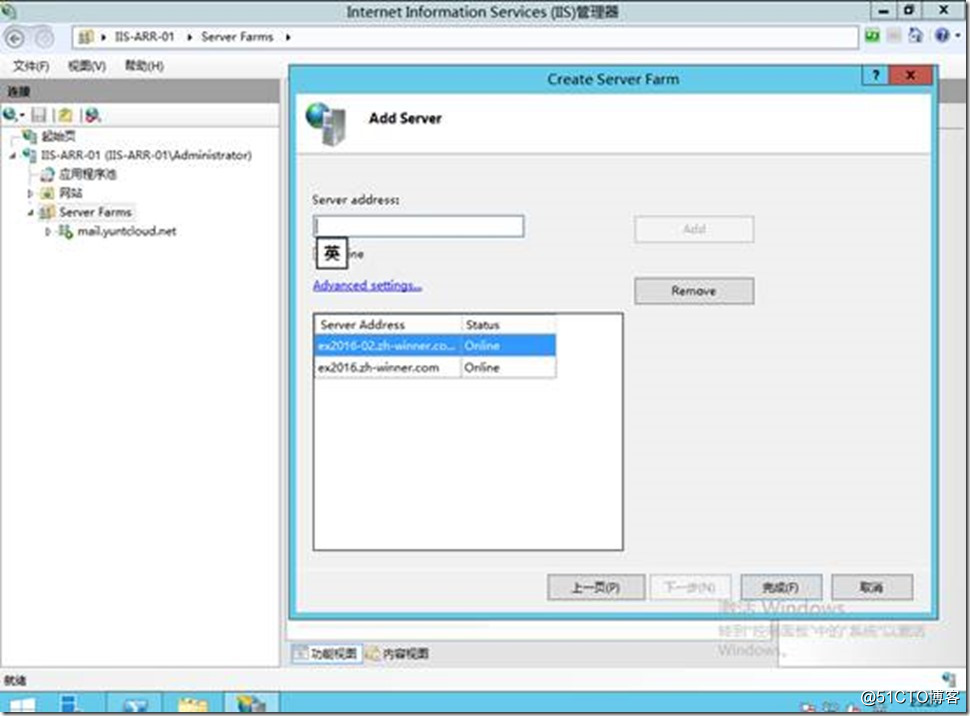This screenshot has height=716, width=970.
Task: Select the ex2016.zh-winner.com row
Action: coord(436,367)
